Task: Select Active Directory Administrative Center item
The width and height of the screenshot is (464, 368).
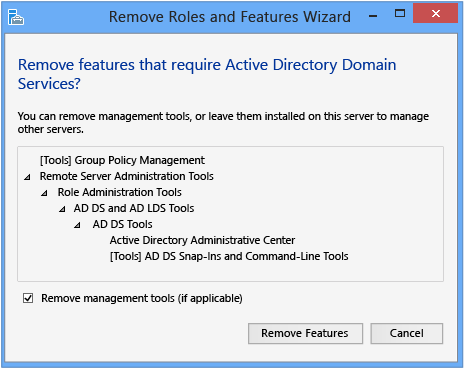Action: [x=202, y=240]
